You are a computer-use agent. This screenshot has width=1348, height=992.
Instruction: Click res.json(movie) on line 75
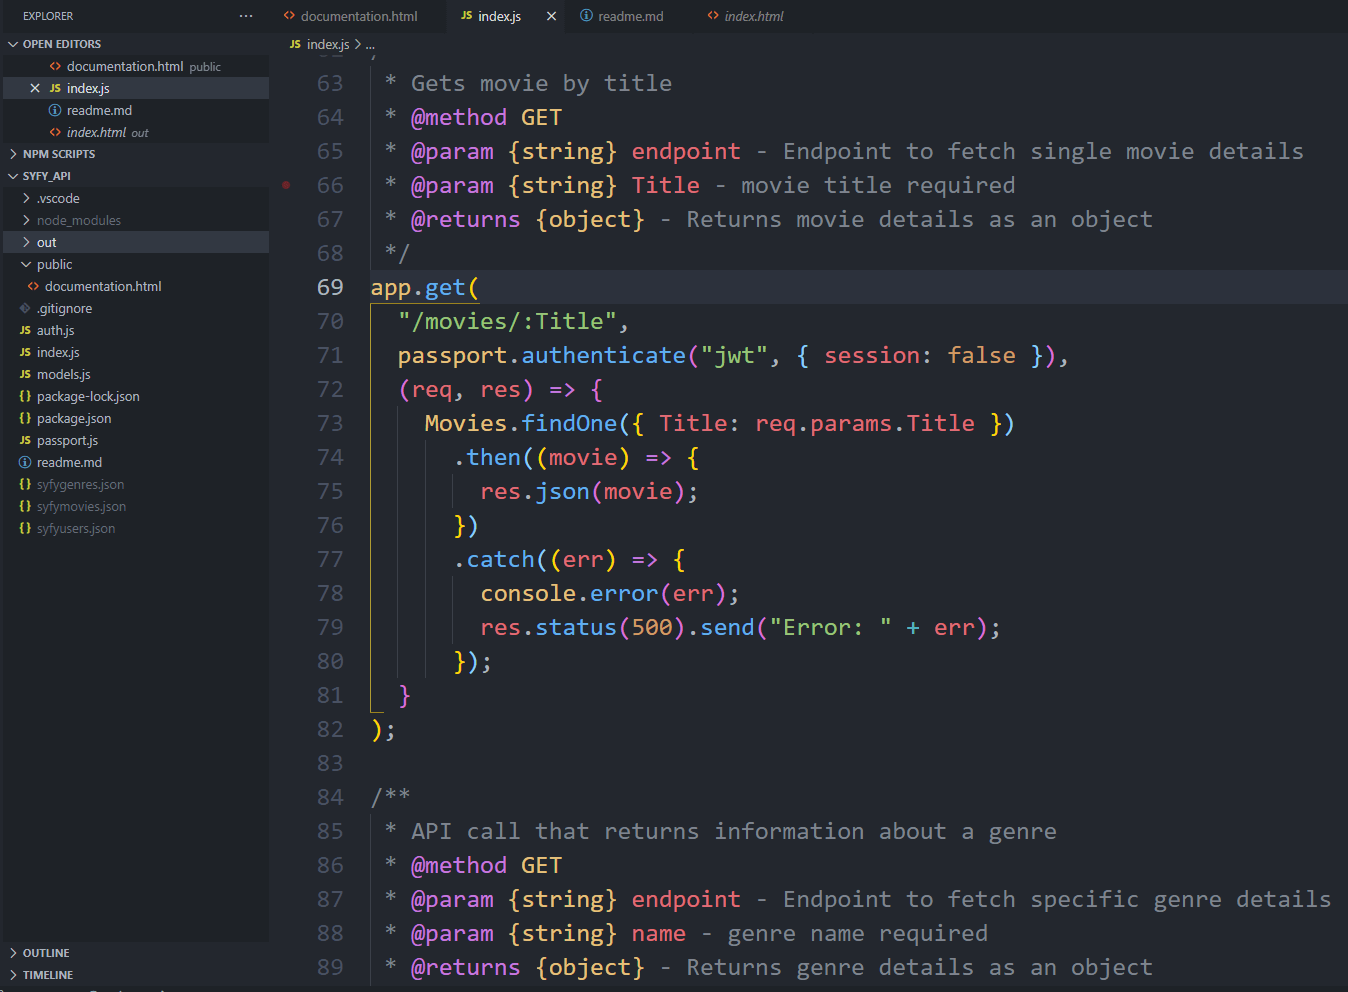pos(583,491)
